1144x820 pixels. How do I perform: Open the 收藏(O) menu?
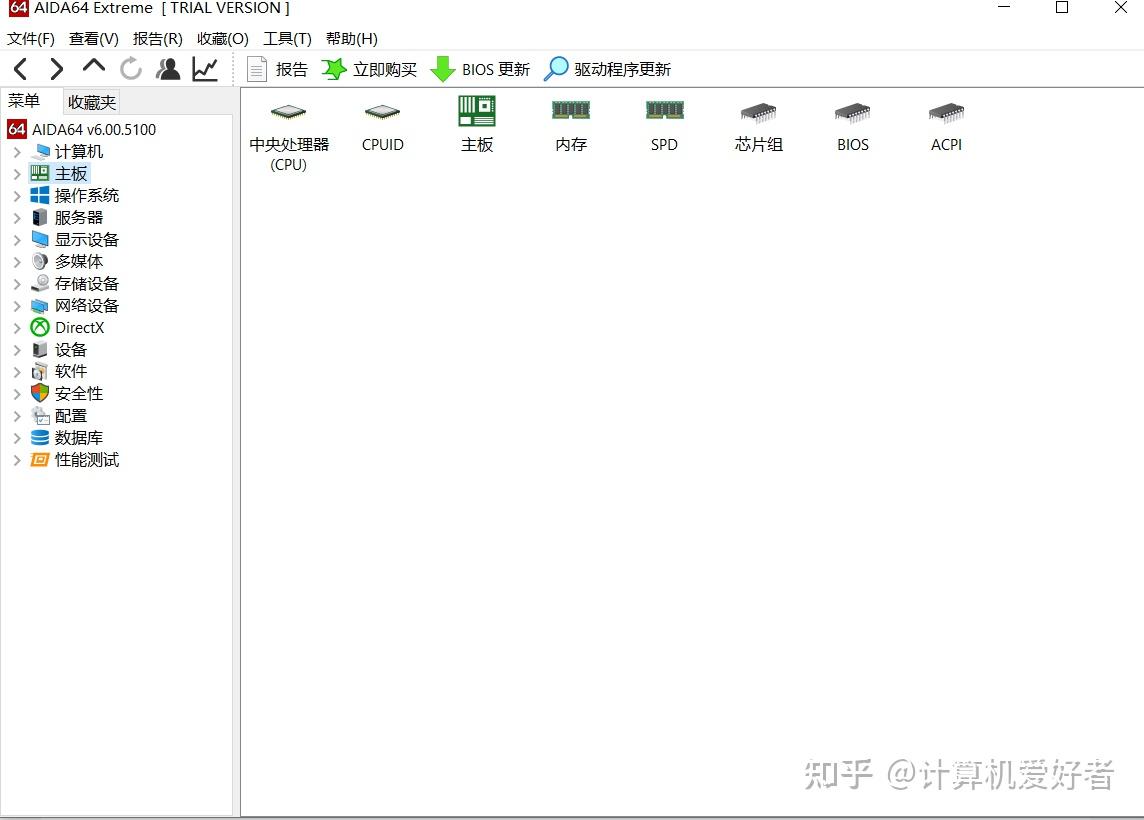click(223, 39)
